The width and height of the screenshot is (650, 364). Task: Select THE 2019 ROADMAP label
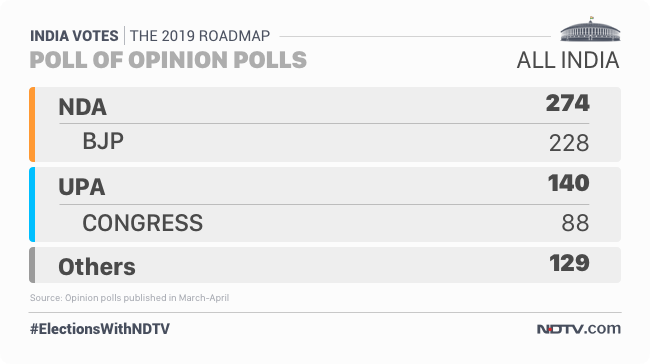[200, 36]
